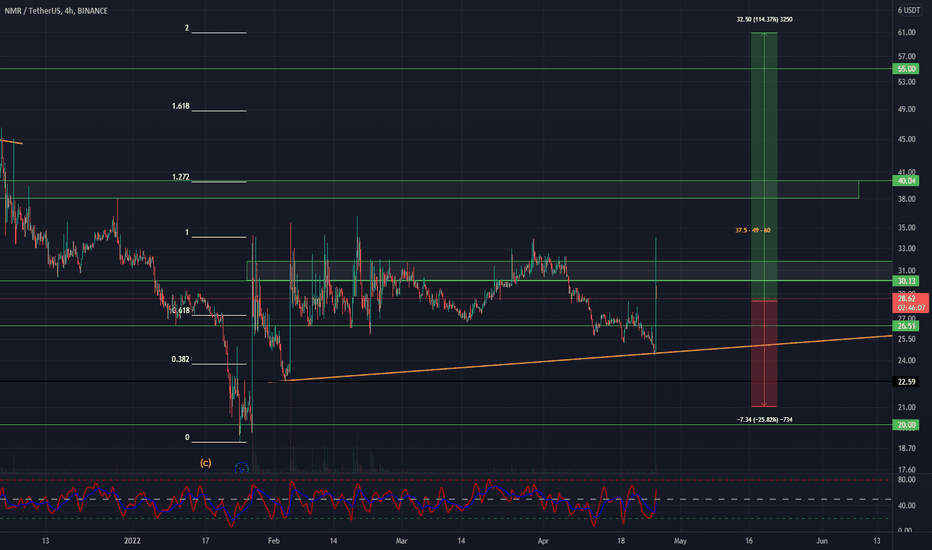The image size is (932, 550).
Task: Click the Feb label on time axis
Action: 273,540
